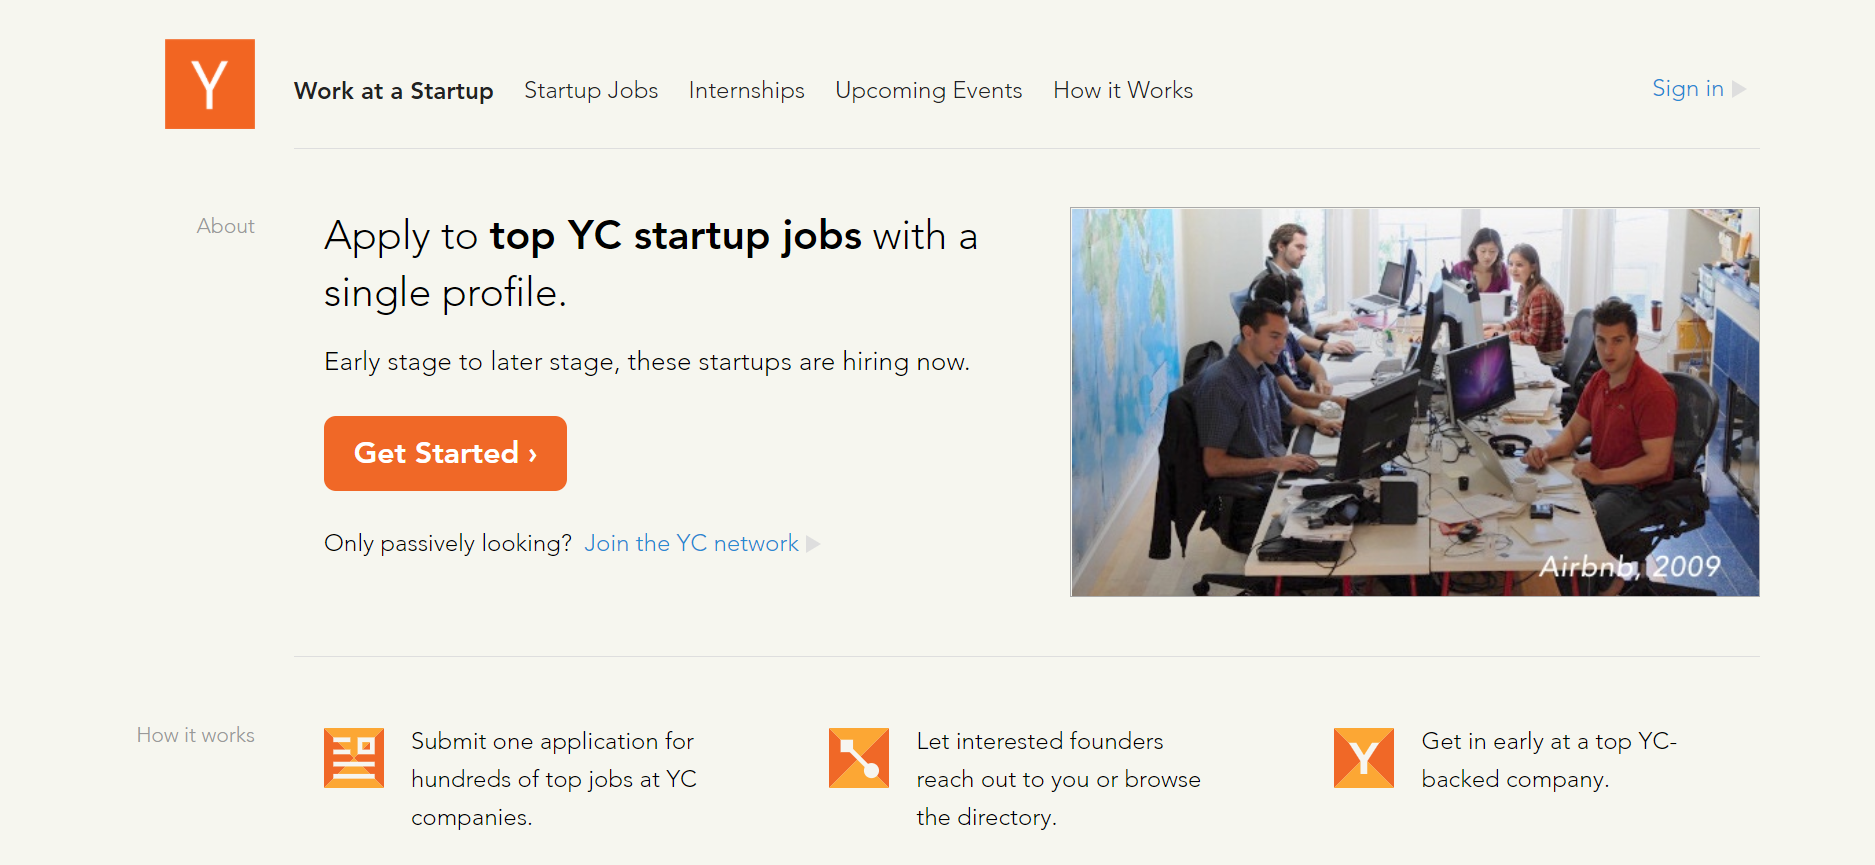Open Upcoming Events in the navigation
1875x865 pixels.
point(928,91)
